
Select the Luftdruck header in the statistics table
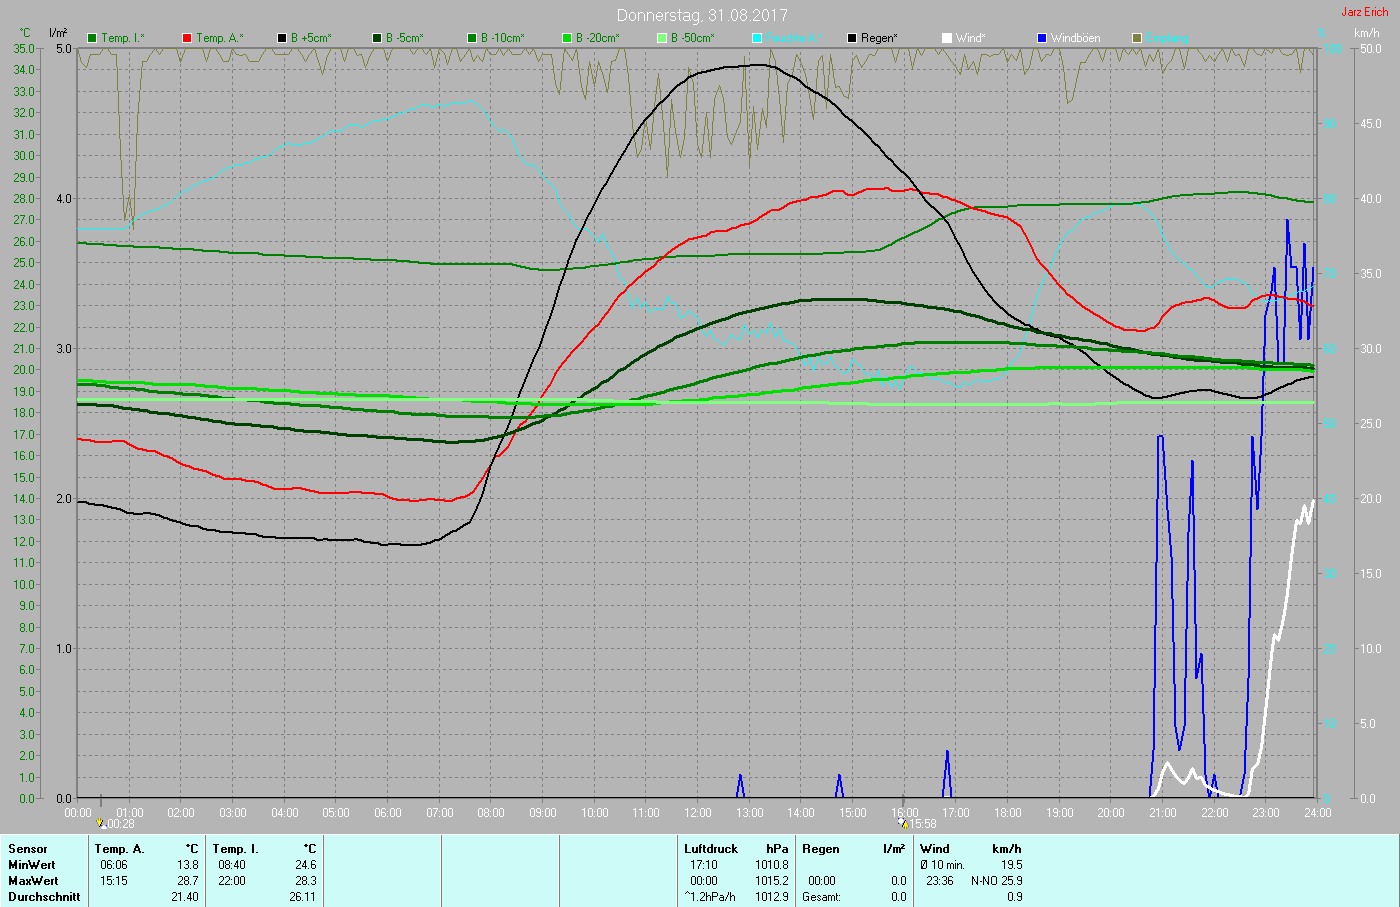click(711, 849)
